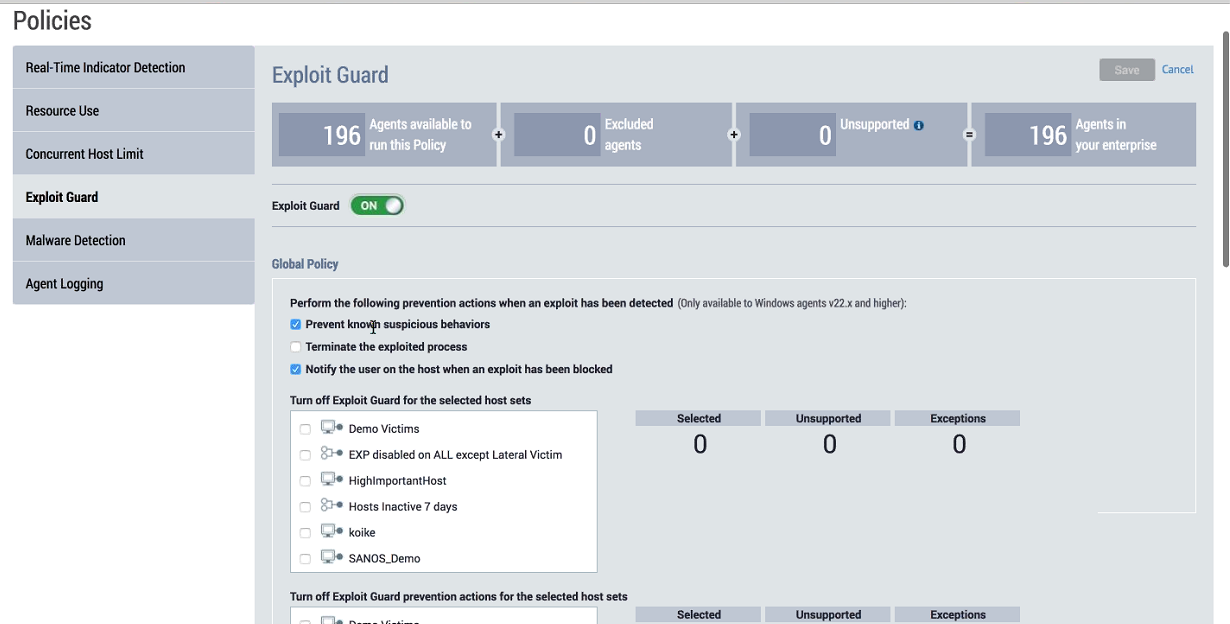Click the Hosts Inactive 7 days label
The image size is (1230, 624).
(403, 507)
